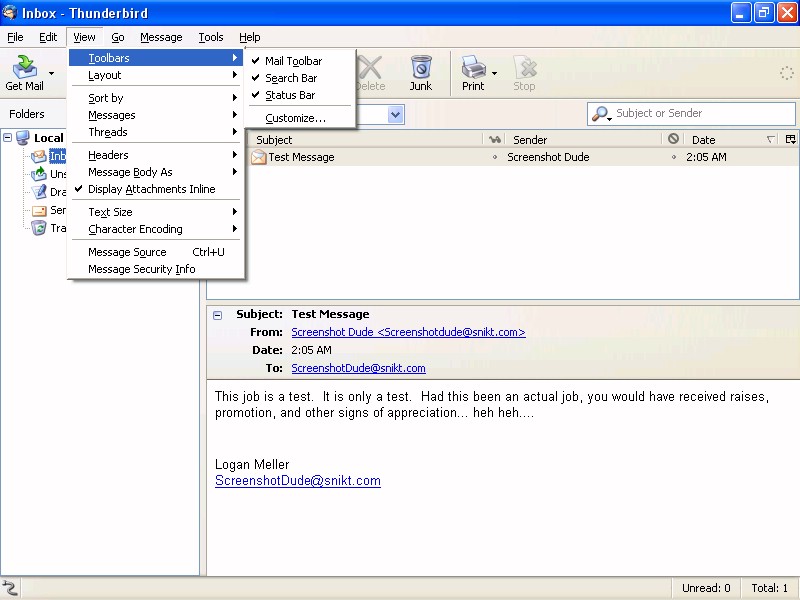Close the View menu
This screenshot has height=600, width=800.
(84, 37)
